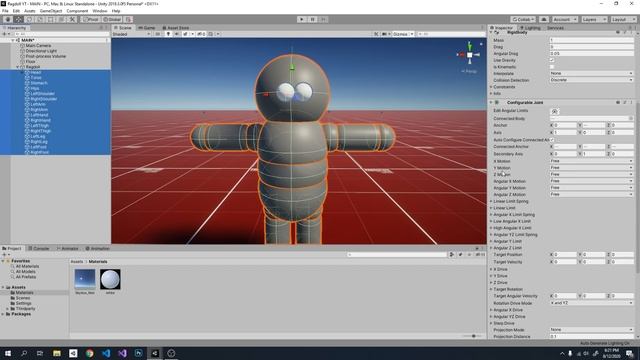This screenshot has width=640, height=360.
Task: Open the X Motion dropdown
Action: click(x=591, y=161)
